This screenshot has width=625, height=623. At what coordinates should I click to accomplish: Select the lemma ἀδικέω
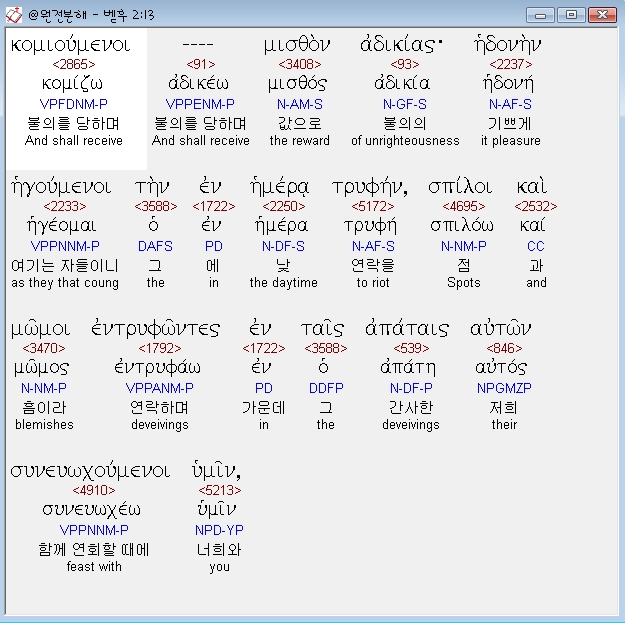[x=199, y=84]
